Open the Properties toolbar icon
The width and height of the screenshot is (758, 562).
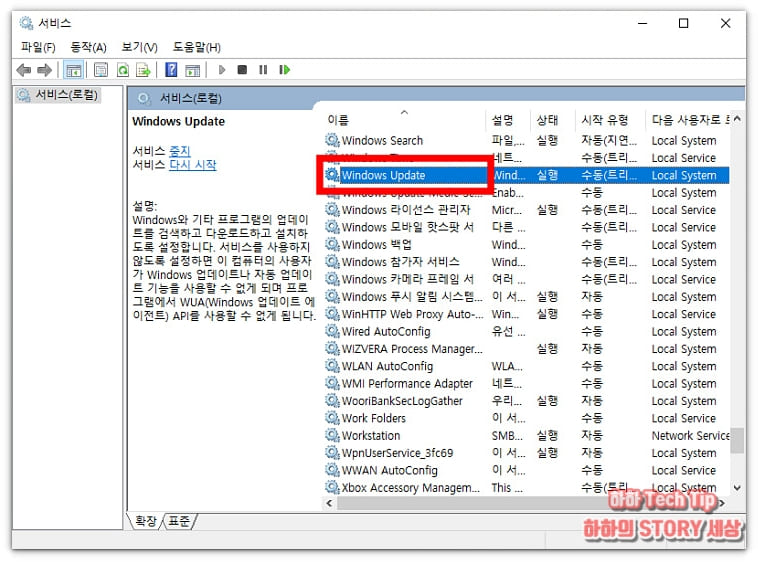pyautogui.click(x=101, y=71)
